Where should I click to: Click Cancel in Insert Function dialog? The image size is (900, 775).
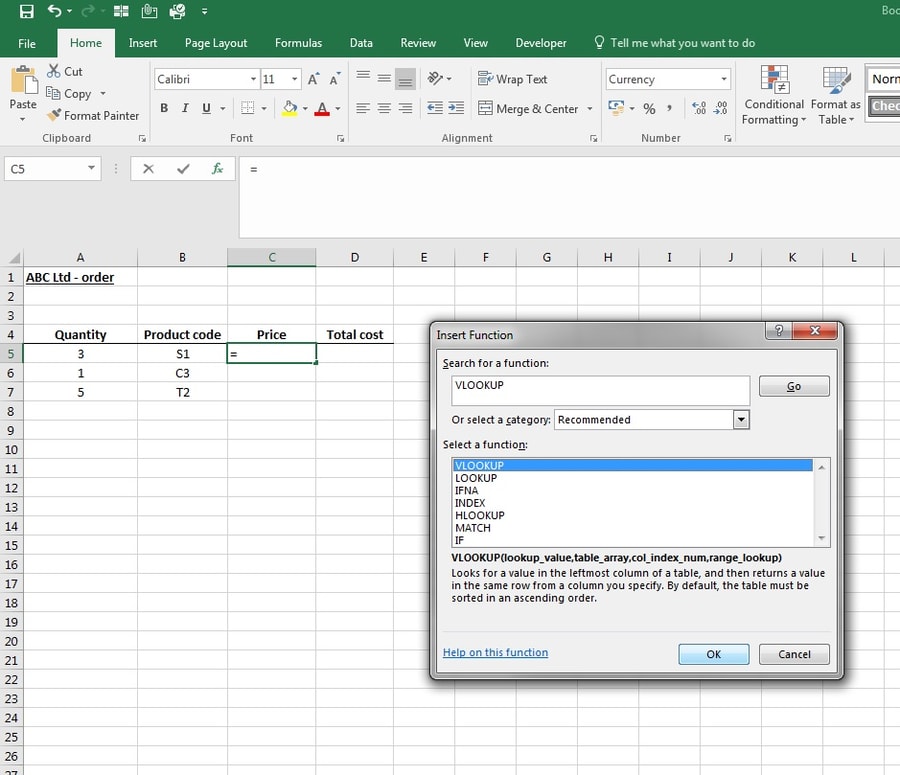[x=794, y=654]
